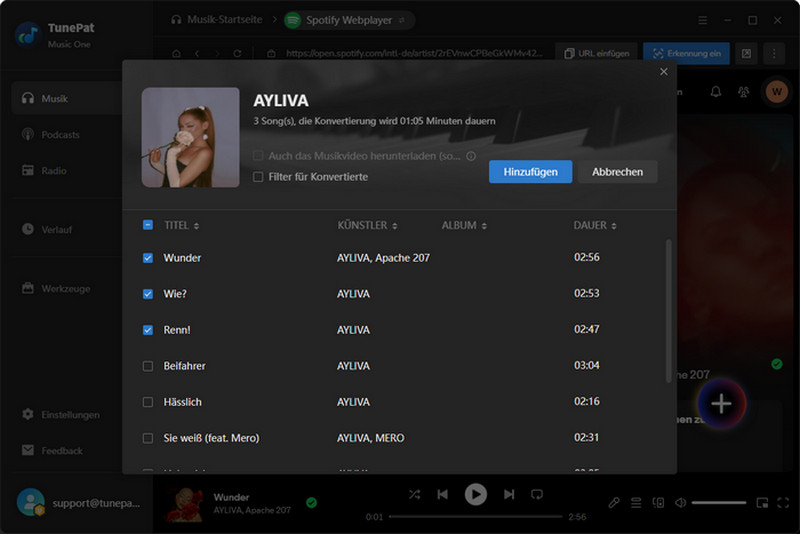Click the now-playing Wunder cover art
This screenshot has width=800, height=534.
tap(185, 503)
